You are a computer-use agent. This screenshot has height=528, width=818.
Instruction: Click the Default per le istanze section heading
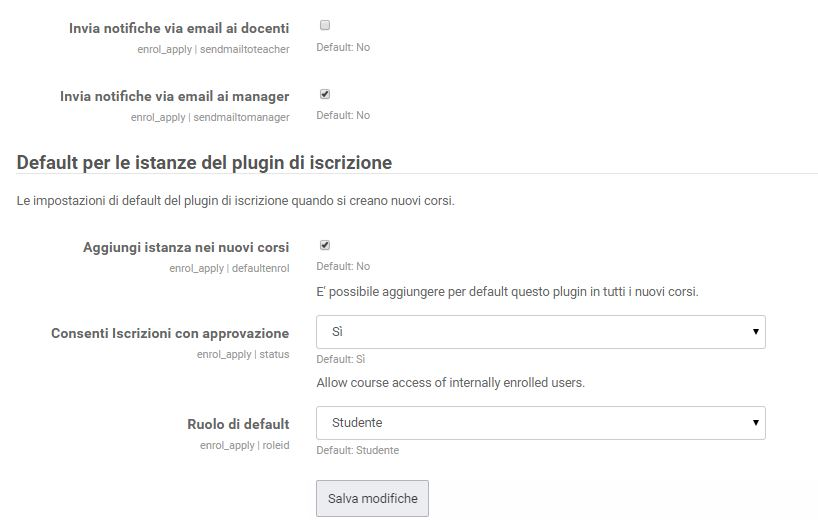point(204,162)
